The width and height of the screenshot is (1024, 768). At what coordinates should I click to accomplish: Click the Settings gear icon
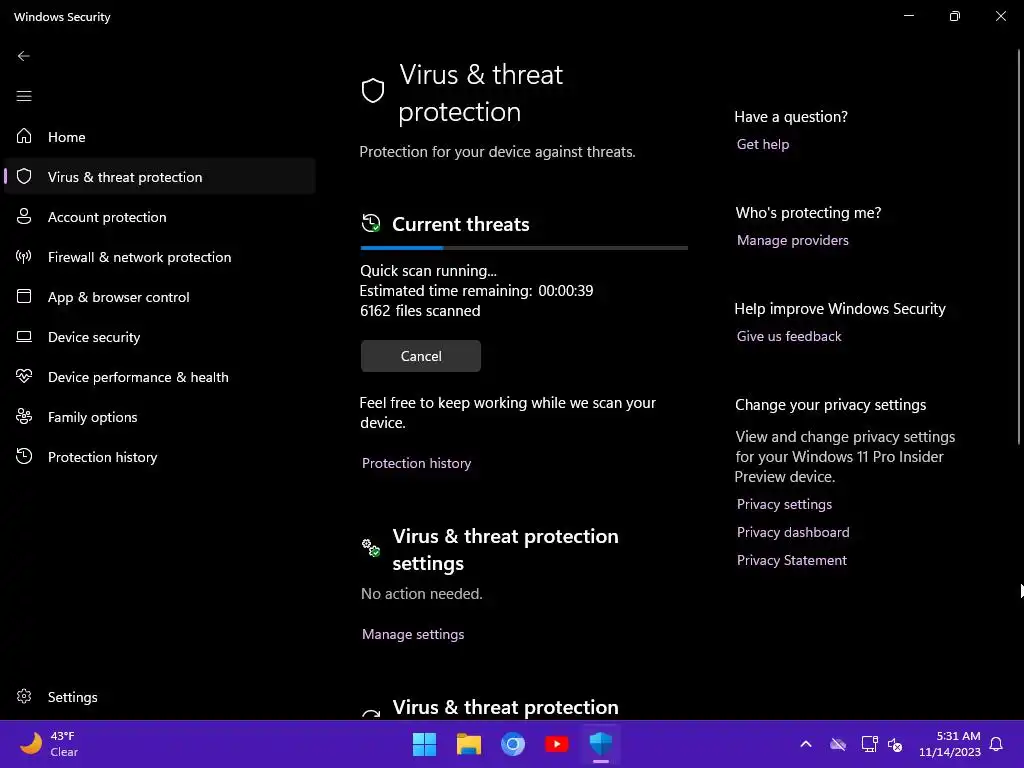[x=24, y=696]
